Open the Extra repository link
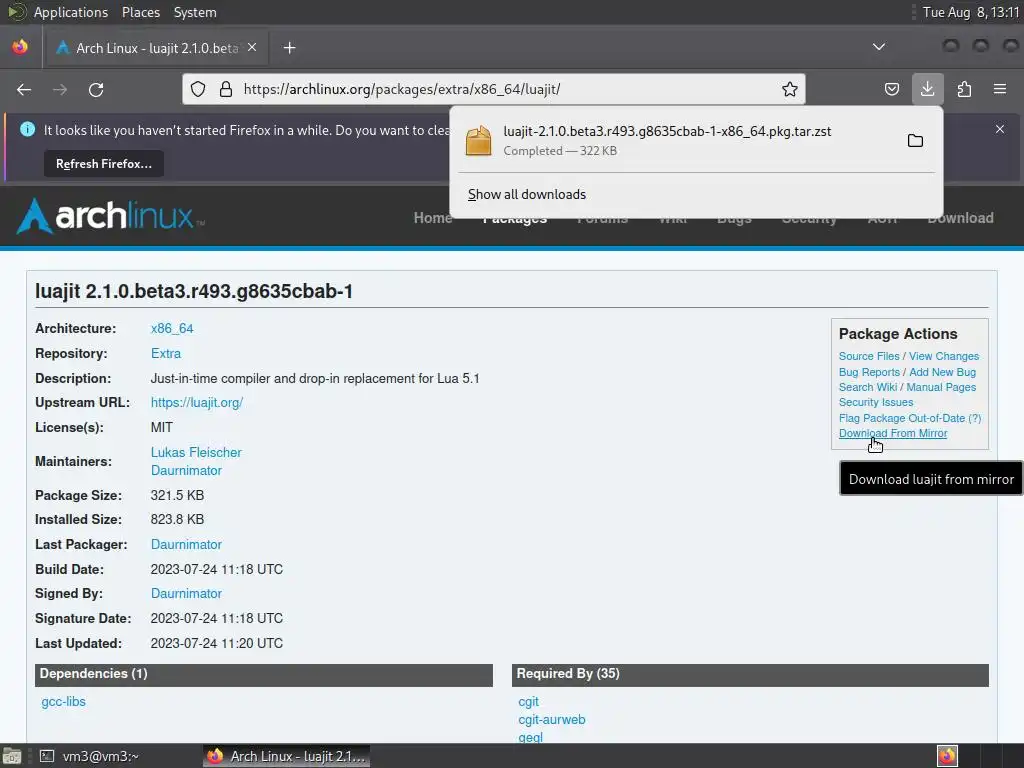 (166, 353)
